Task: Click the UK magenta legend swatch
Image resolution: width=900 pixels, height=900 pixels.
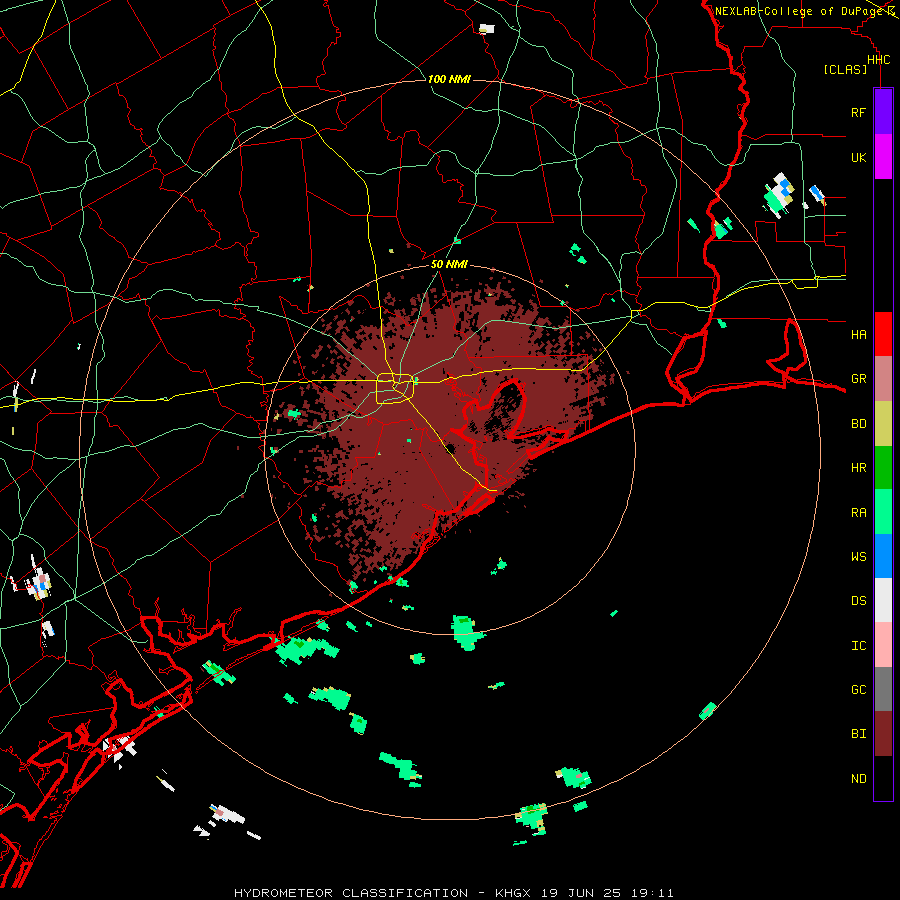Action: [x=883, y=157]
